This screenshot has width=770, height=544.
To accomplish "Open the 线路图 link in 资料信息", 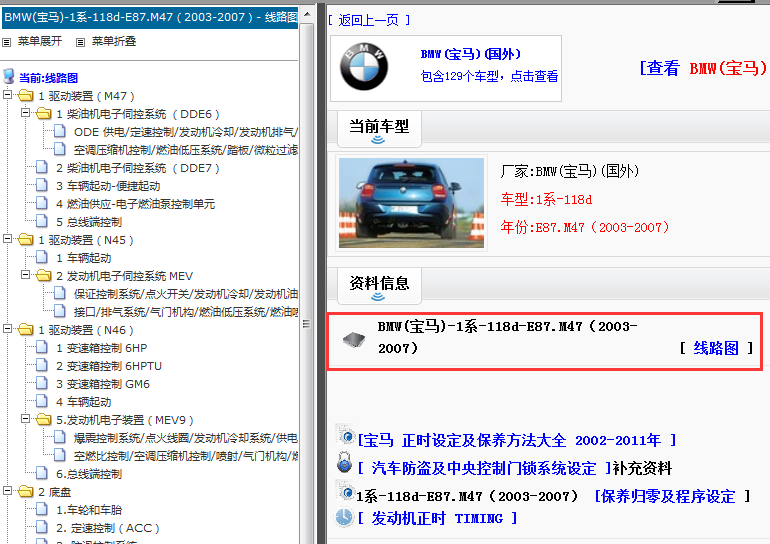I will pyautogui.click(x=716, y=348).
